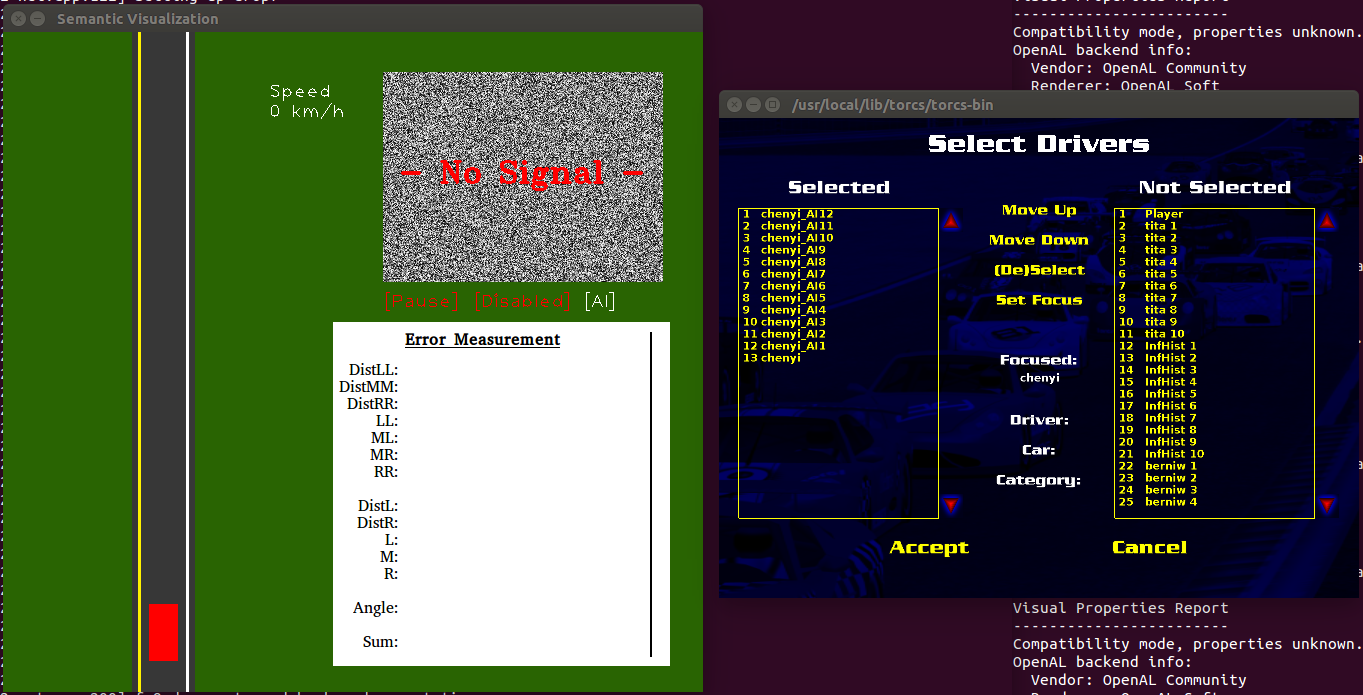Click the Selected list's up arrow
The height and width of the screenshot is (695, 1363).
click(x=951, y=221)
